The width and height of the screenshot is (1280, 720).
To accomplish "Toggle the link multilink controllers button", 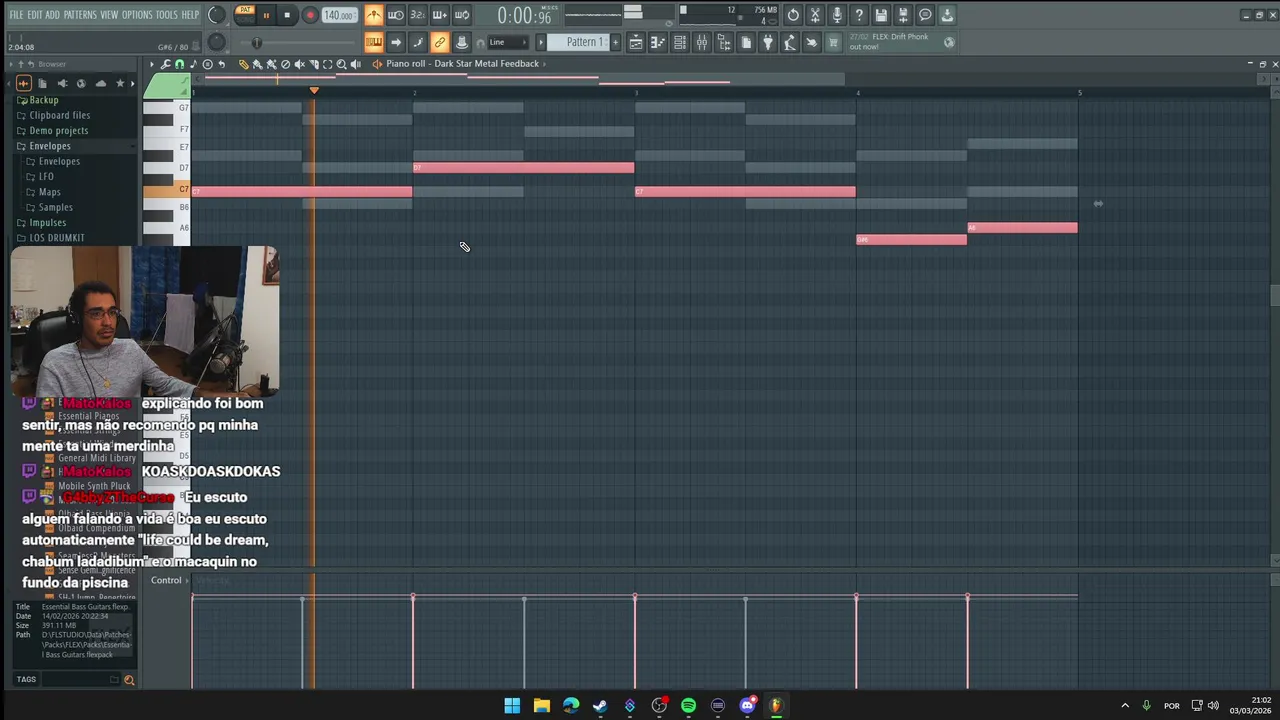I will pyautogui.click(x=439, y=42).
